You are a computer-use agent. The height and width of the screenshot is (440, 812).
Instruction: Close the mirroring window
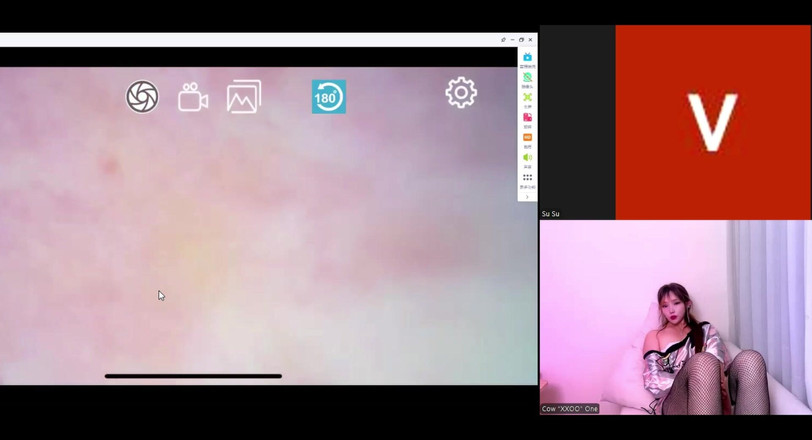(x=530, y=40)
